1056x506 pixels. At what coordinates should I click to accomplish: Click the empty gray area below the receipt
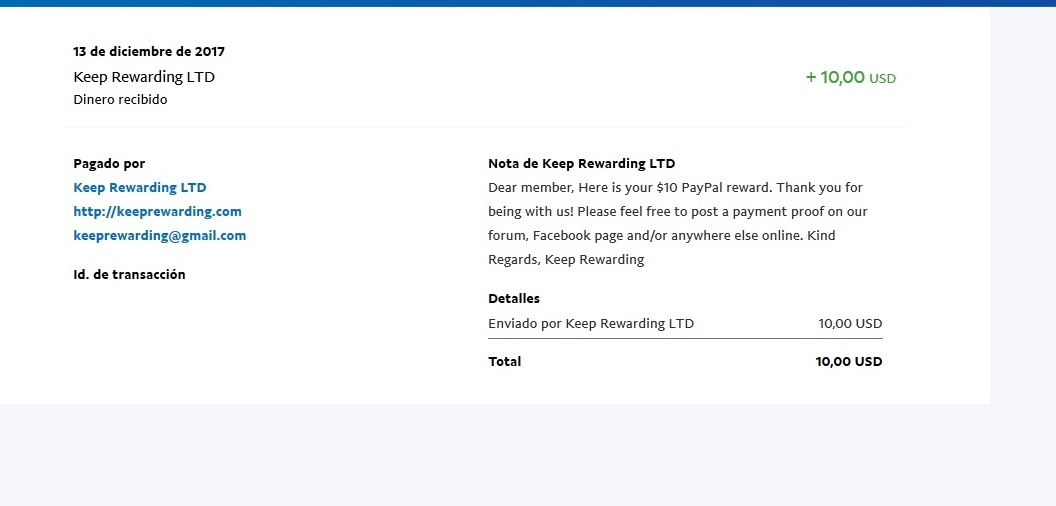point(528,455)
